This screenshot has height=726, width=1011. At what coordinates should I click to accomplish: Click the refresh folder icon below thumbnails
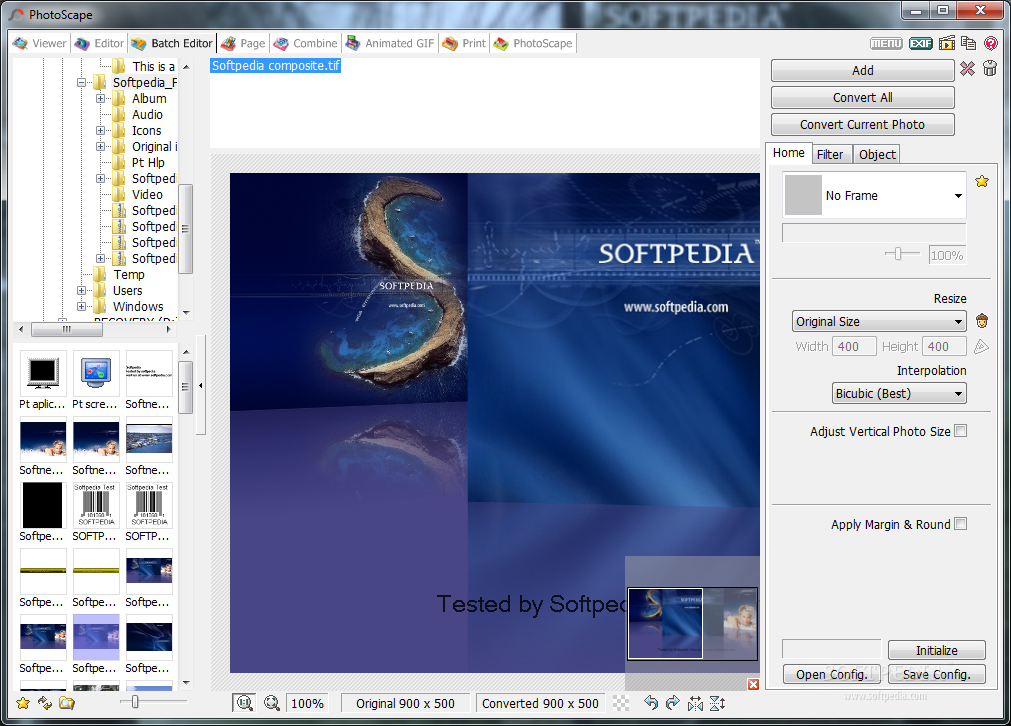(44, 703)
